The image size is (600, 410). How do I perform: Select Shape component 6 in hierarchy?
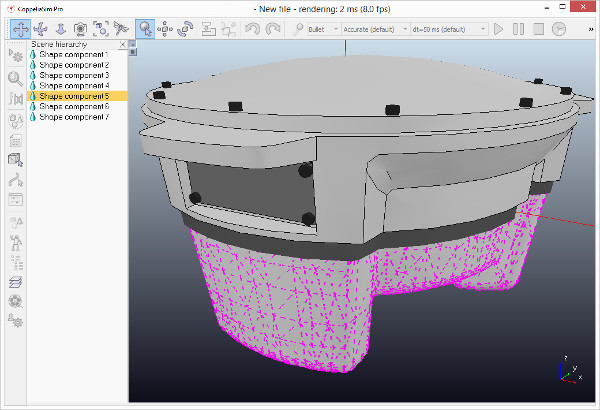[x=74, y=106]
